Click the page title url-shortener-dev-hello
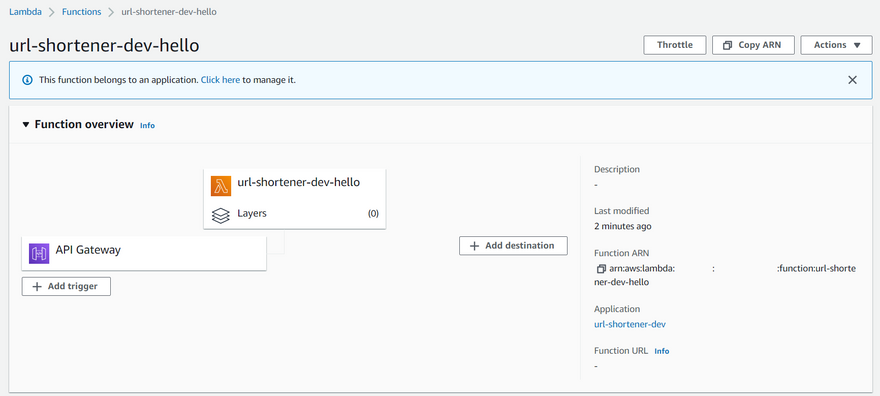This screenshot has height=396, width=880. tap(104, 45)
